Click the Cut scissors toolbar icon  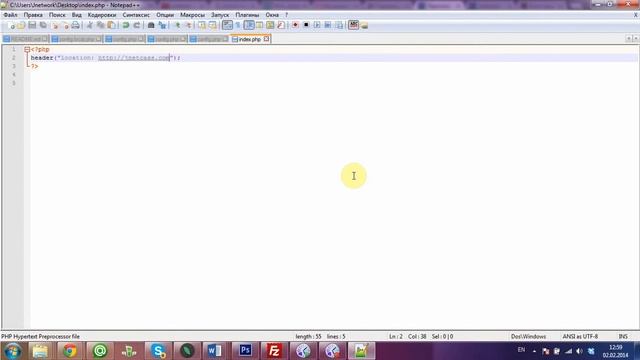pyautogui.click(x=89, y=25)
